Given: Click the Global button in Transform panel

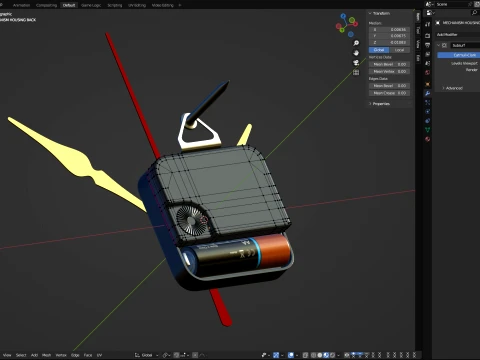Looking at the screenshot, I should [x=379, y=50].
